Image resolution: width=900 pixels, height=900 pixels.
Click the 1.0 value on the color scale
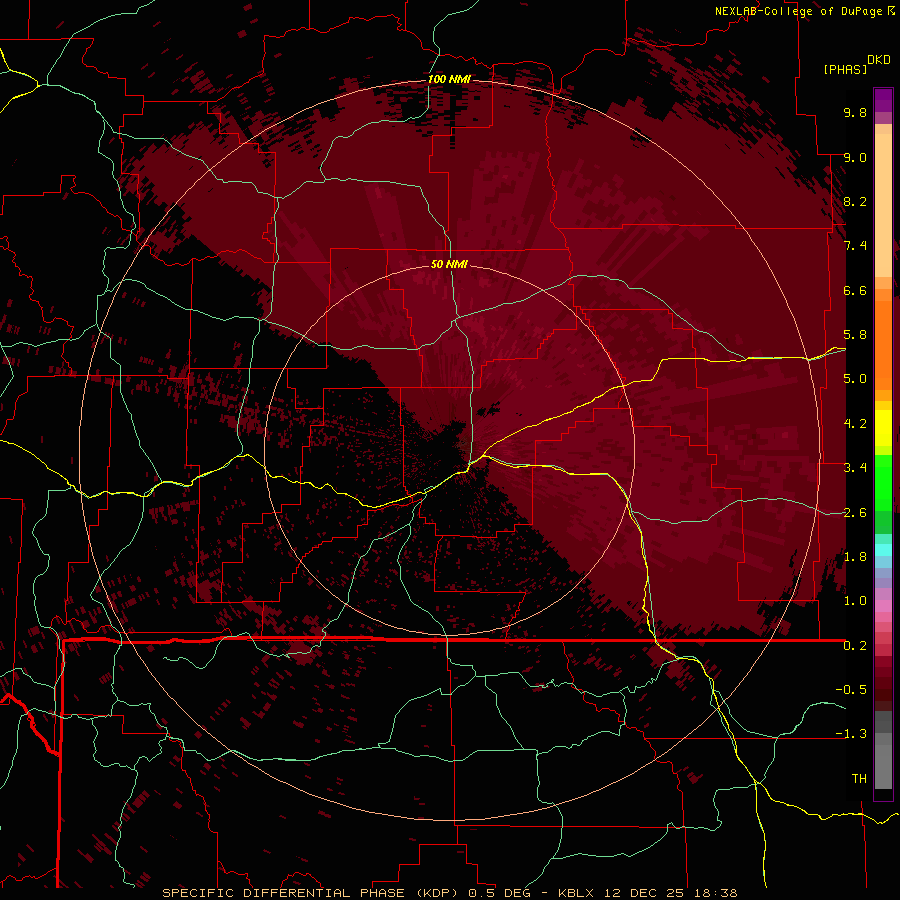[x=855, y=601]
